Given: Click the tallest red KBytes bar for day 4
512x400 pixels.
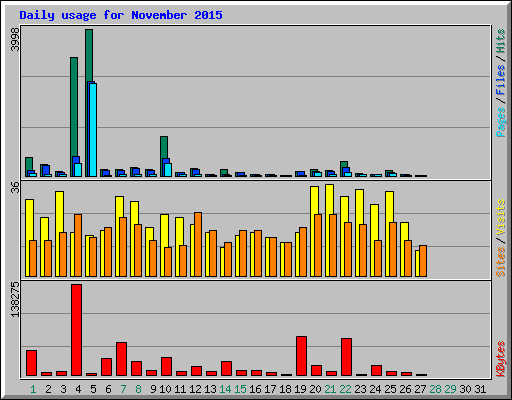Looking at the screenshot, I should coord(76,330).
